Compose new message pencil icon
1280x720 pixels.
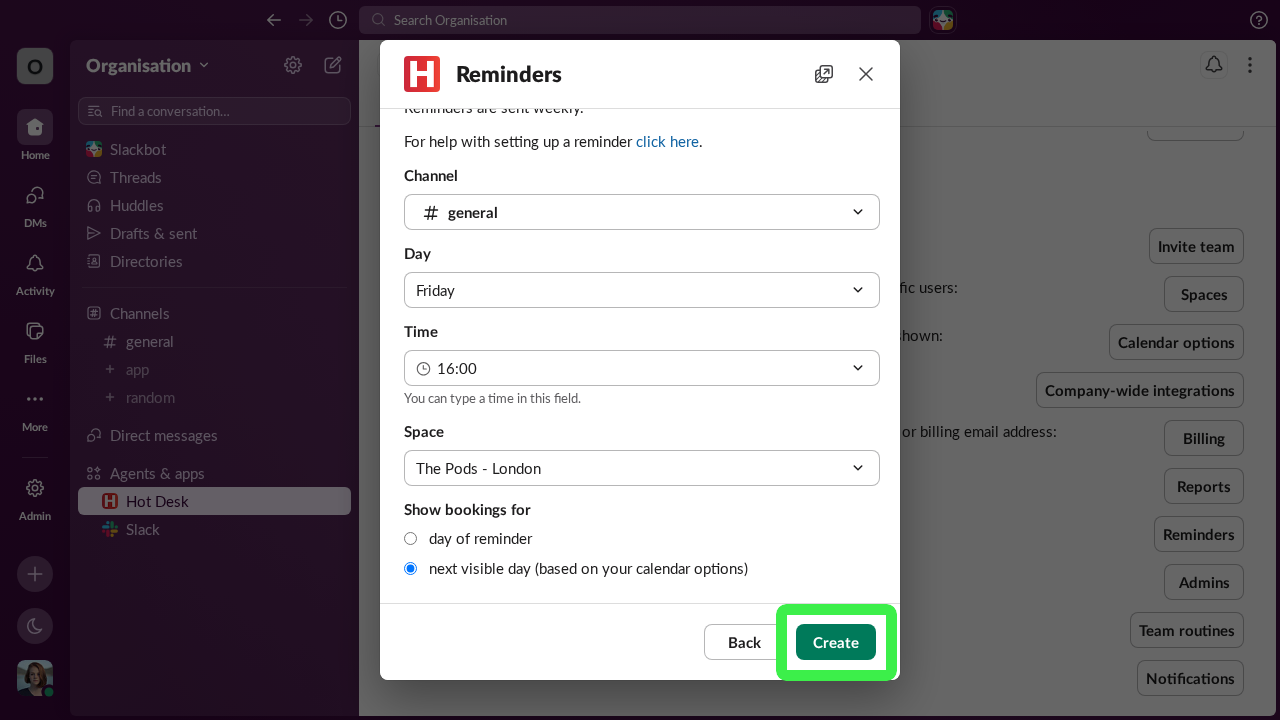coord(333,65)
